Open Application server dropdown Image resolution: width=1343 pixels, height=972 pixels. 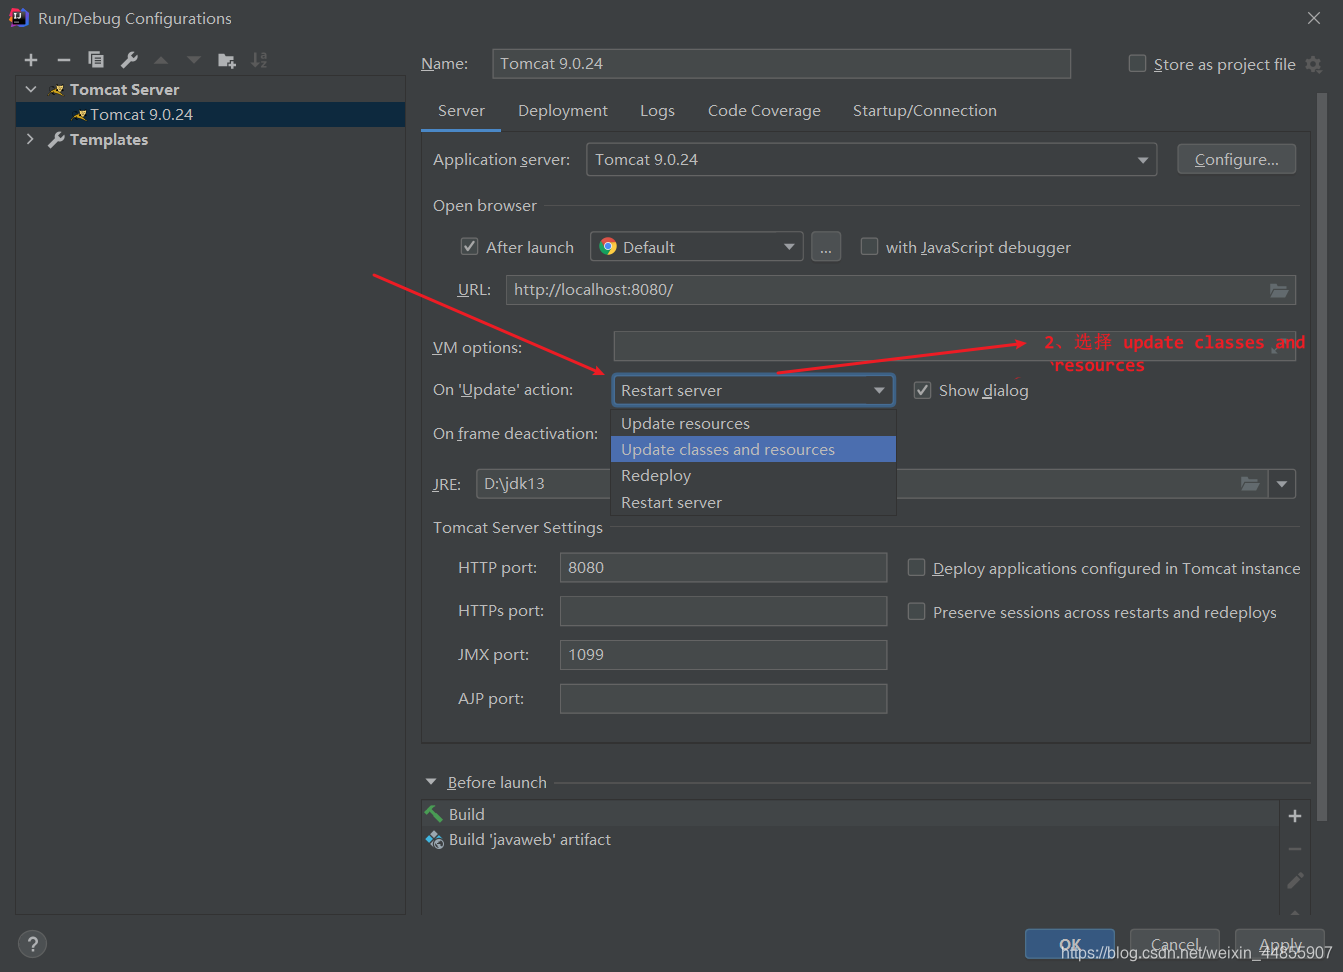tap(871, 159)
